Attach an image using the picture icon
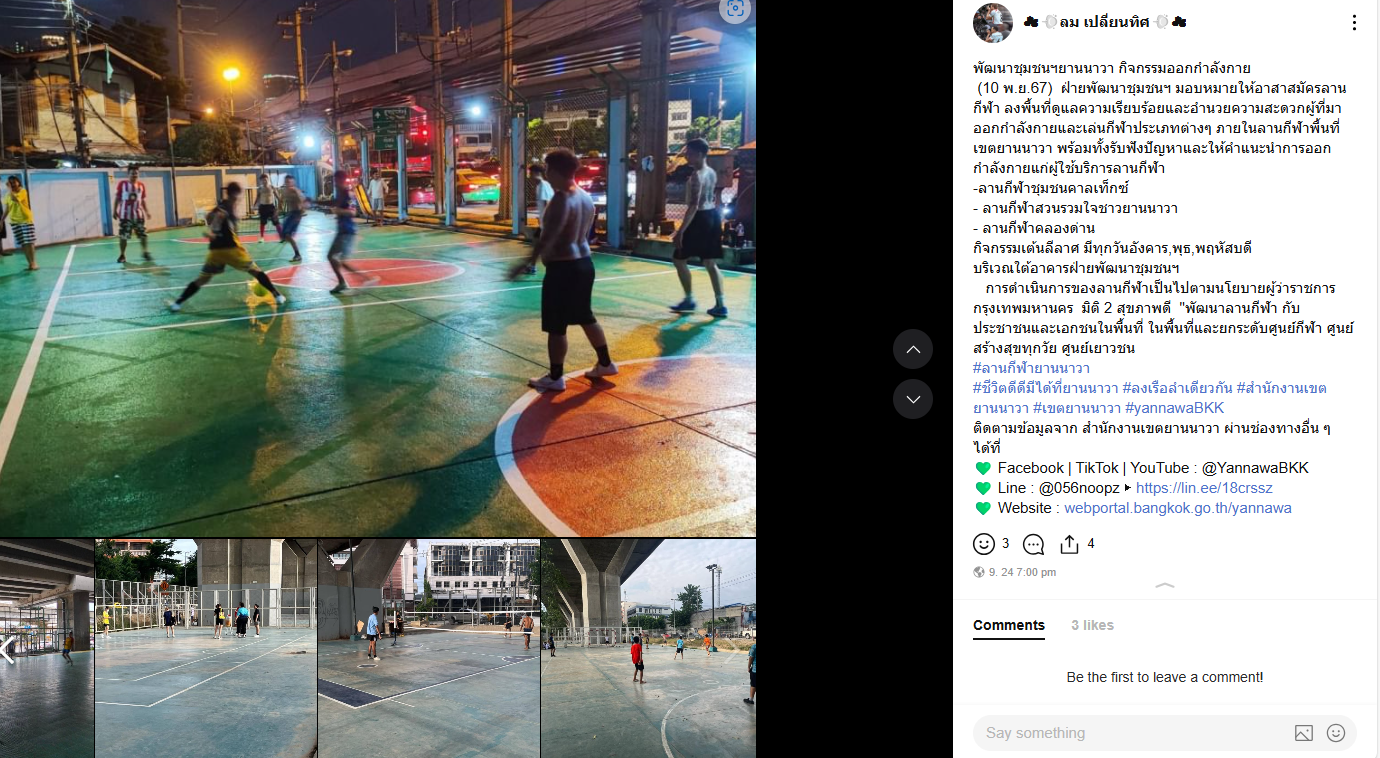 pos(1303,733)
